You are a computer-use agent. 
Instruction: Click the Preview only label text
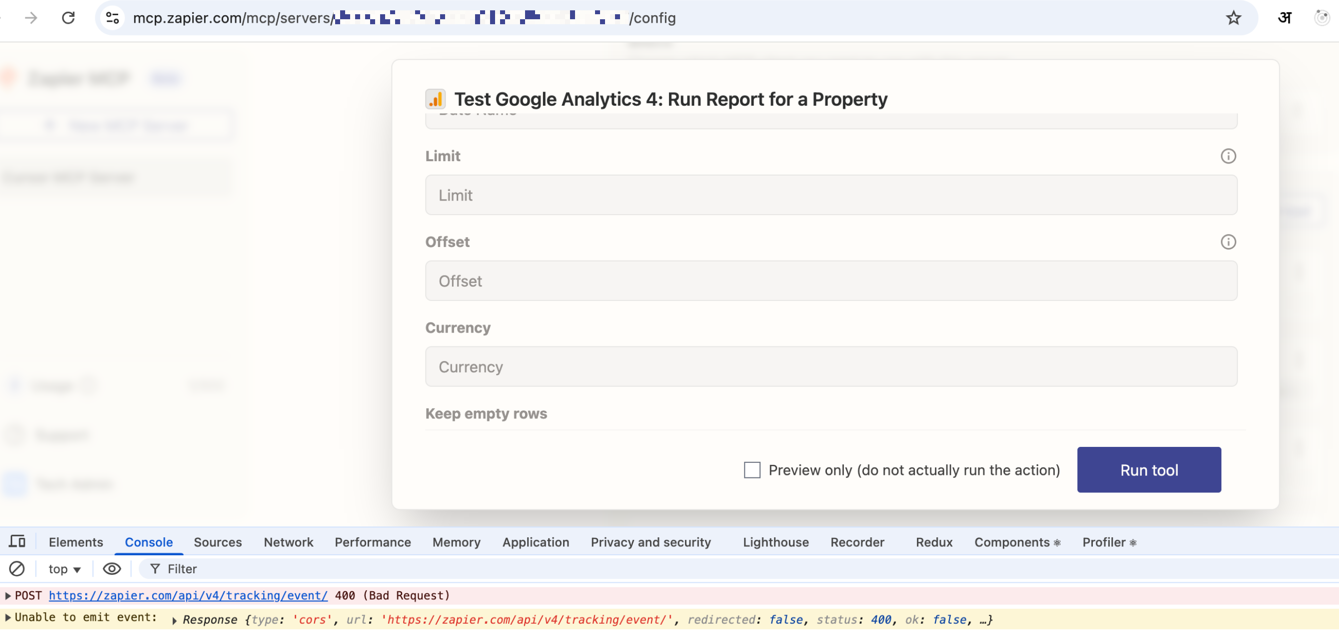[x=914, y=470]
